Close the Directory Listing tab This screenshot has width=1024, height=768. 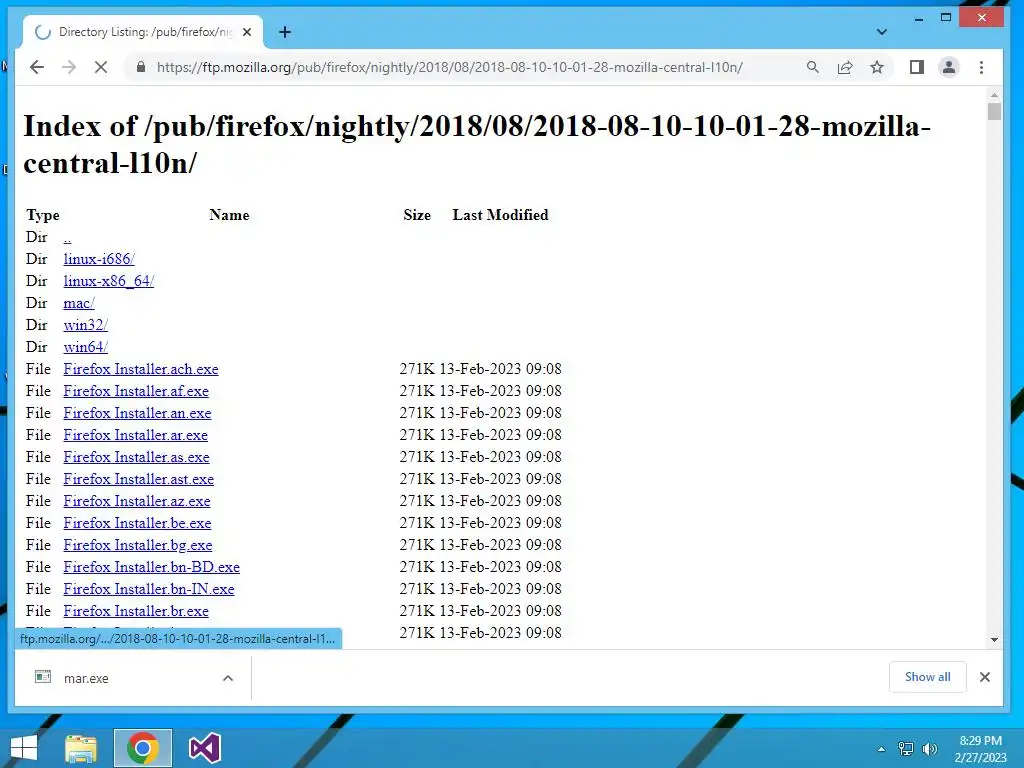[247, 32]
